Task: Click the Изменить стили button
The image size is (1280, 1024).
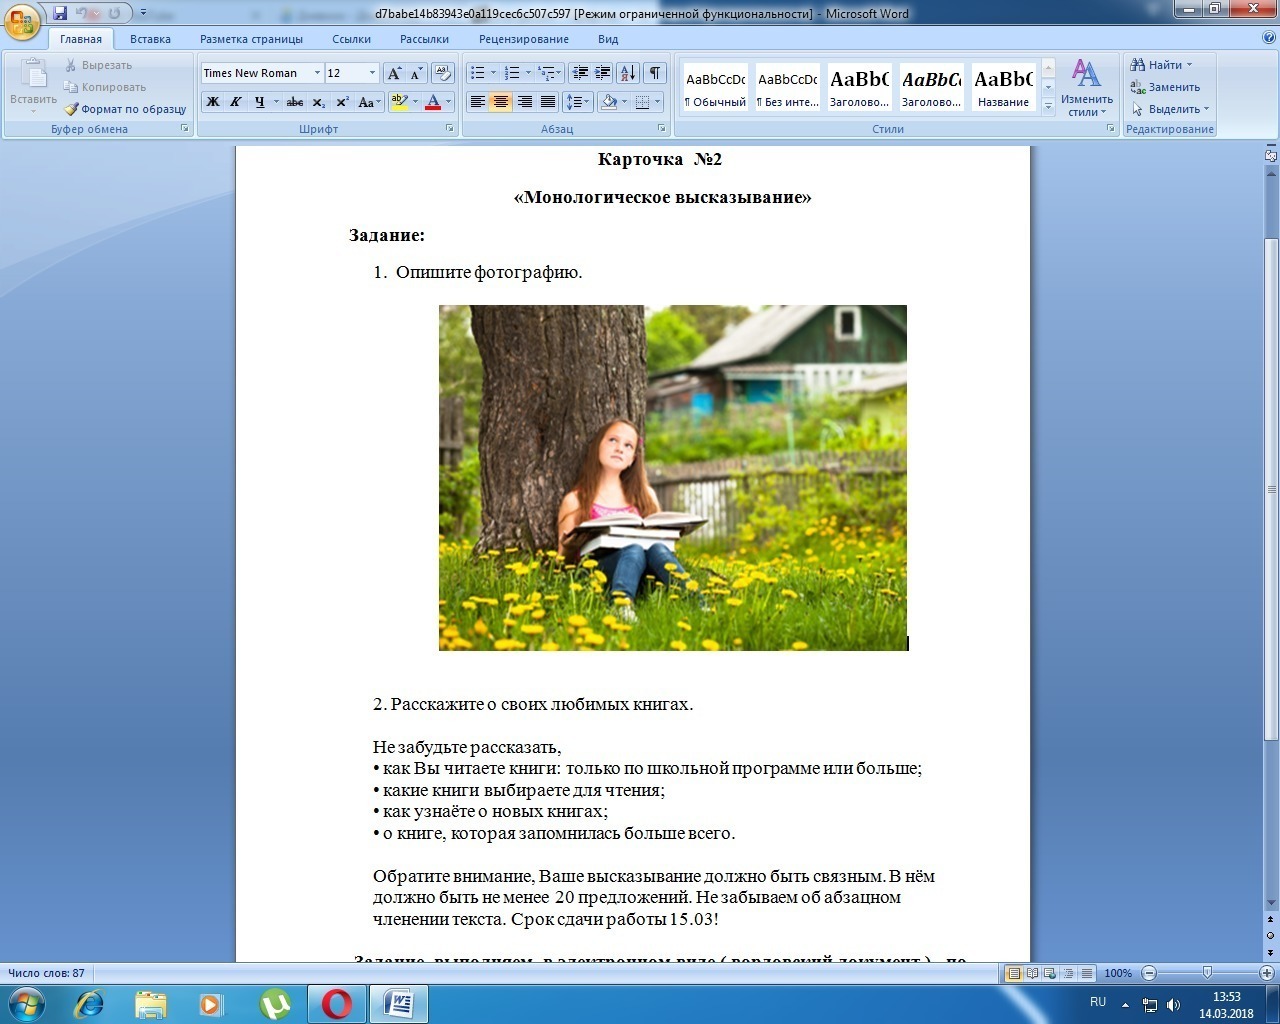Action: point(1086,88)
